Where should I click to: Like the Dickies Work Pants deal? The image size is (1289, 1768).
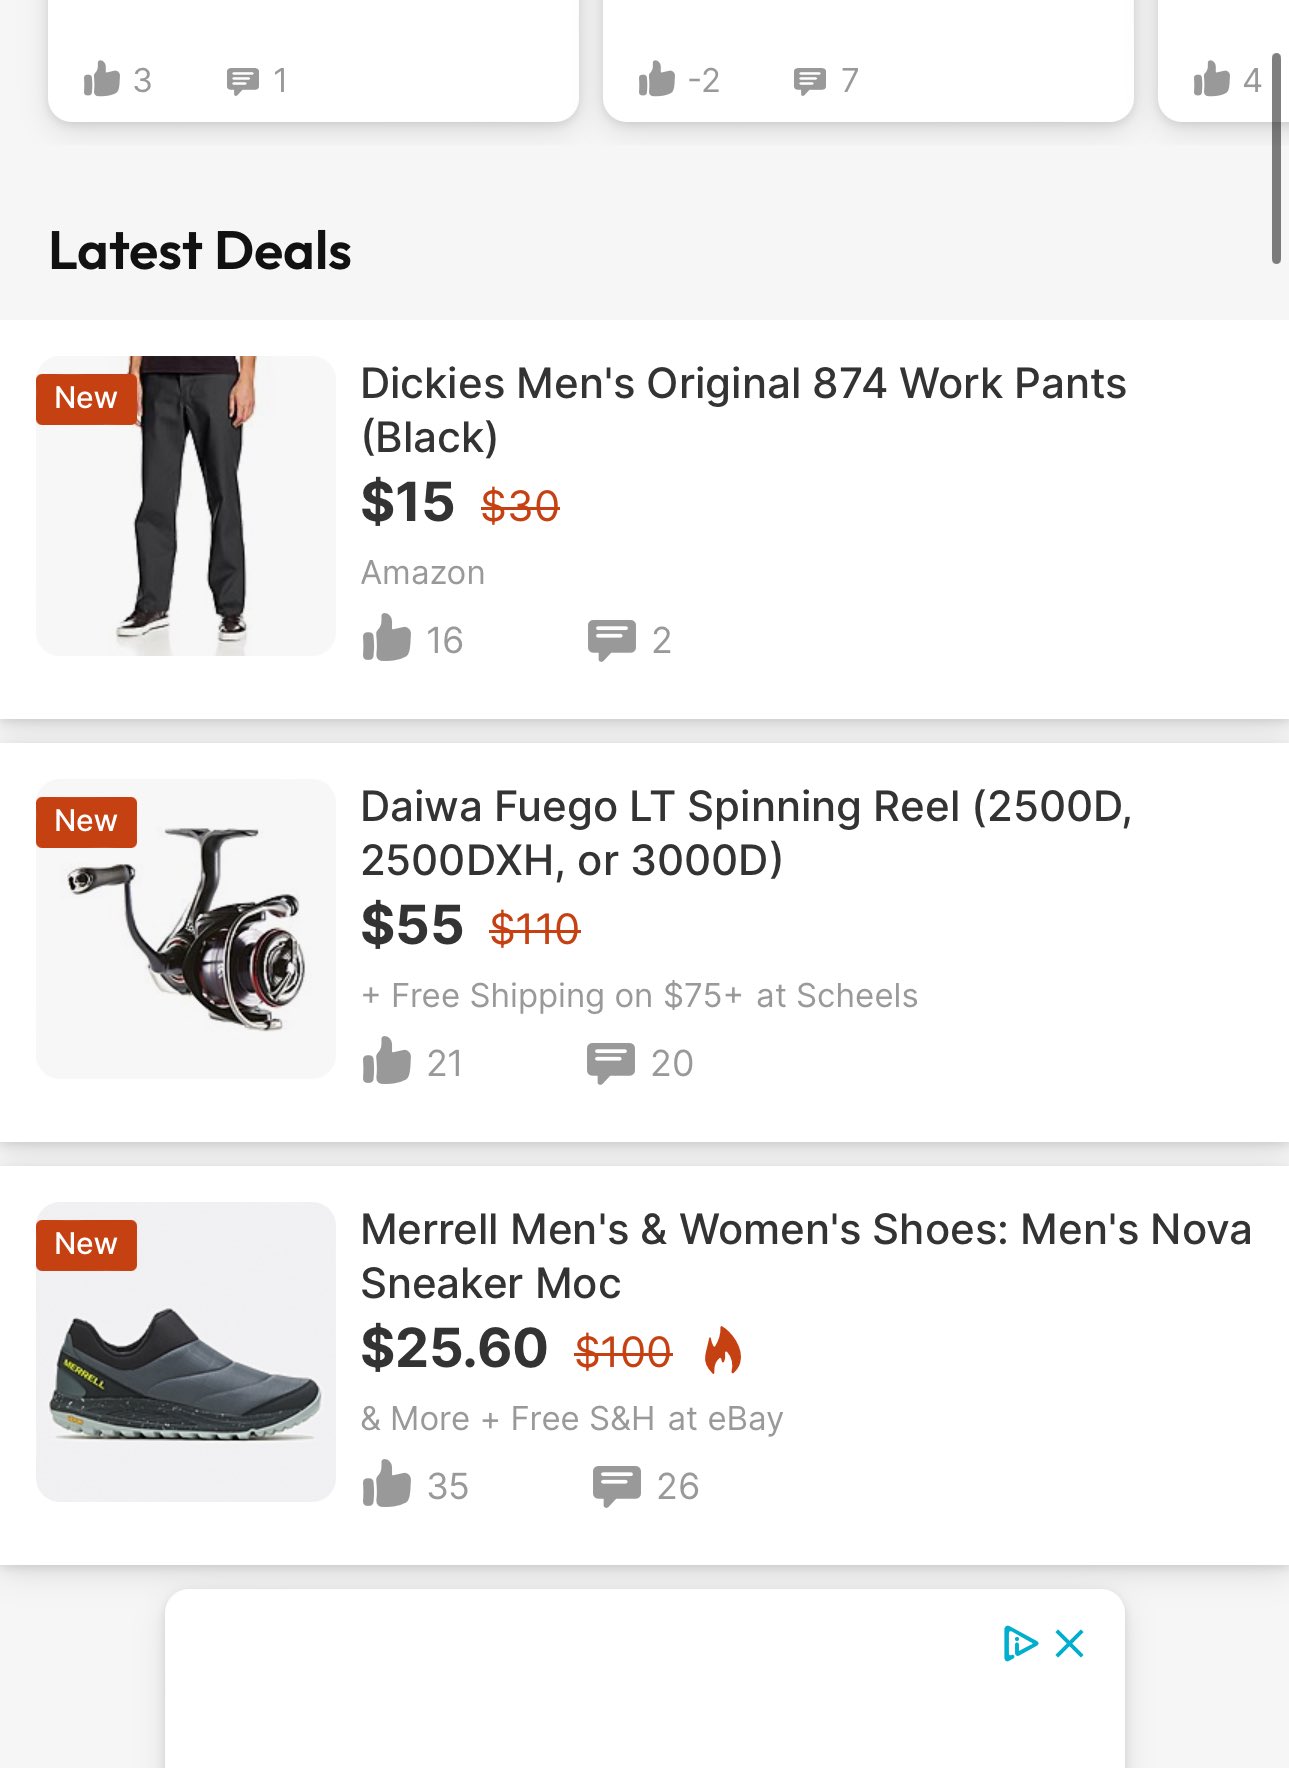click(386, 638)
